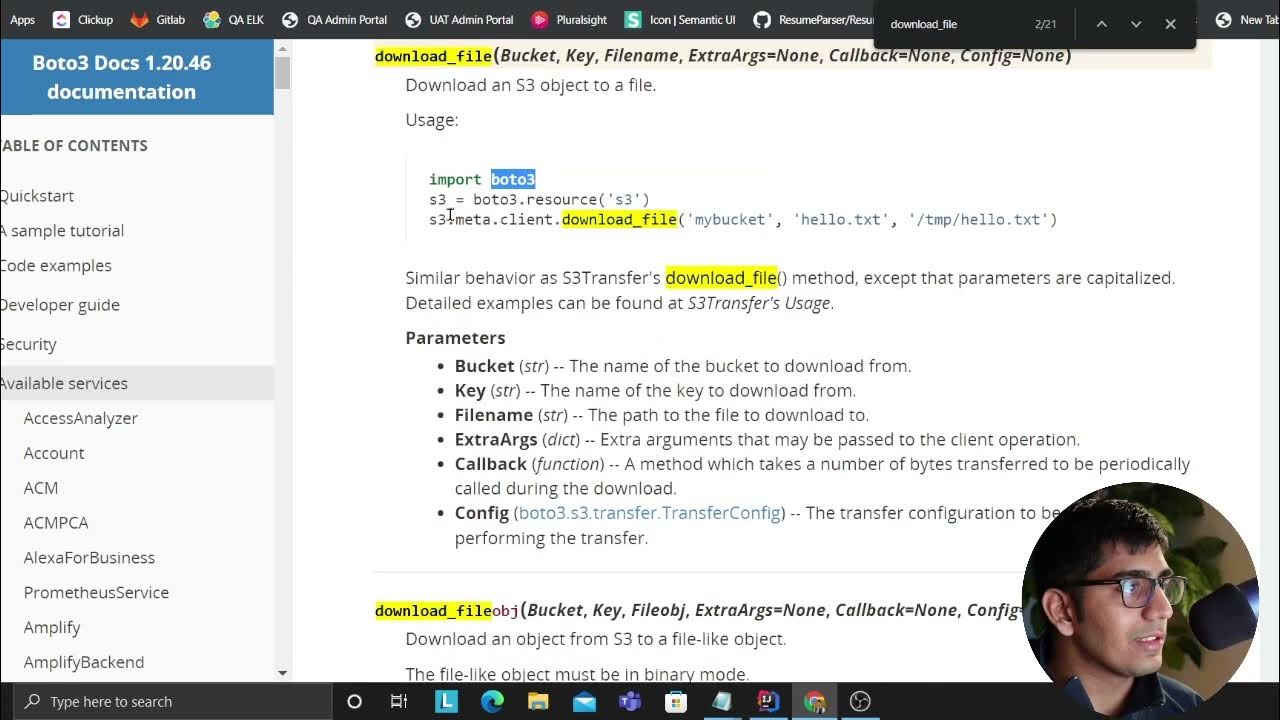The width and height of the screenshot is (1280, 720).
Task: Open the Code examples section
Action: (x=56, y=266)
